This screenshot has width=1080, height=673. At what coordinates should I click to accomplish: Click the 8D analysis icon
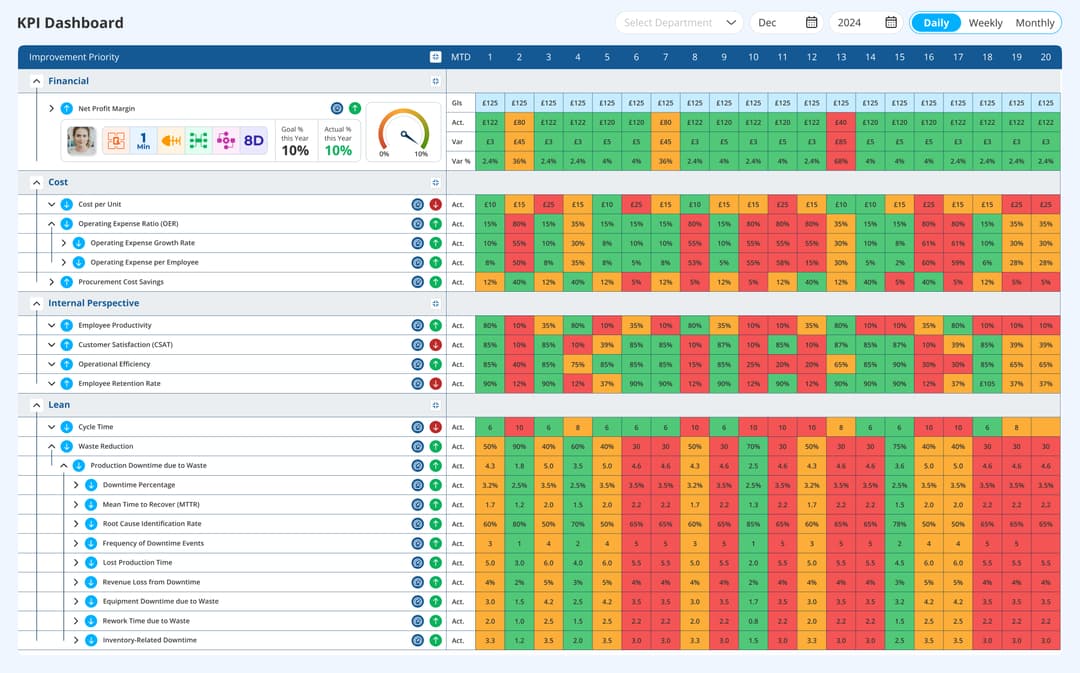point(253,140)
